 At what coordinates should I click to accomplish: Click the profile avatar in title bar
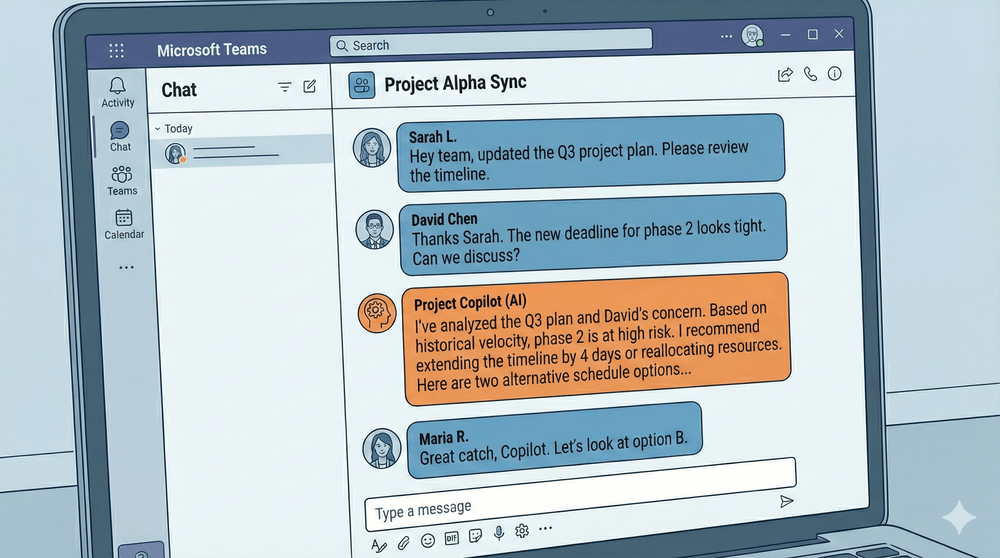pos(752,36)
